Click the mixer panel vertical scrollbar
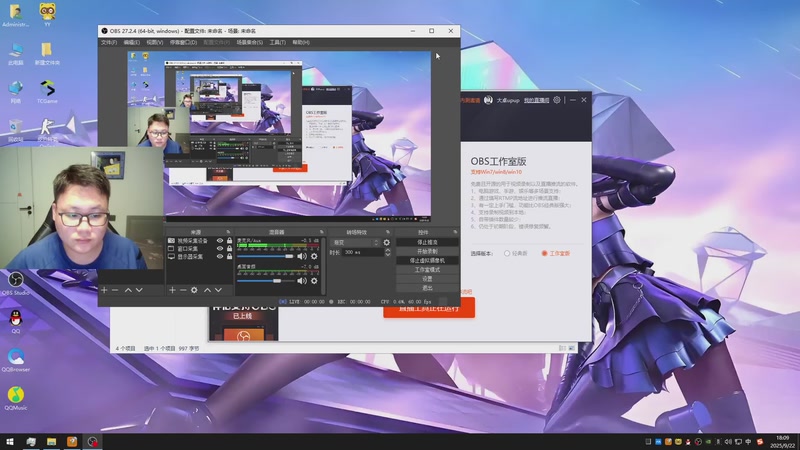The image size is (800, 450). (x=323, y=265)
